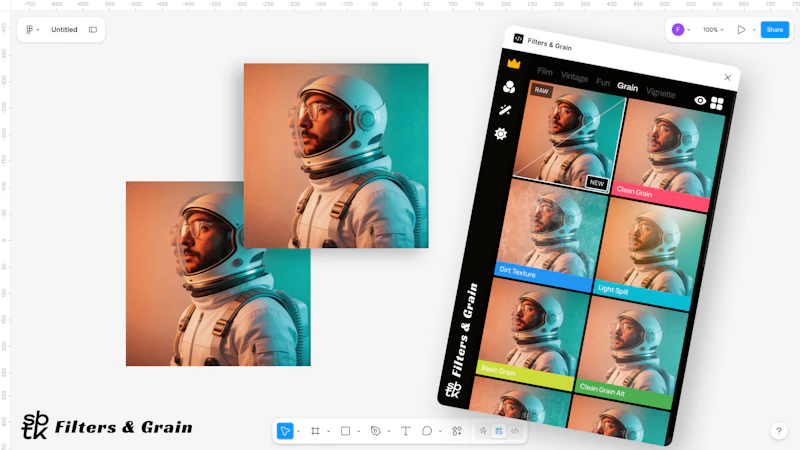Click the sbtk logo in plugin sidebar
800x450 pixels.
(x=453, y=389)
